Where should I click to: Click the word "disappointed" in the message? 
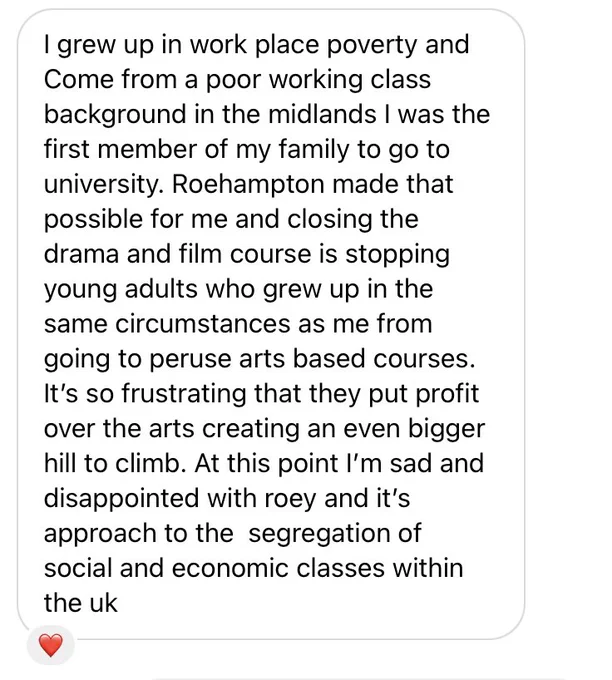121,499
